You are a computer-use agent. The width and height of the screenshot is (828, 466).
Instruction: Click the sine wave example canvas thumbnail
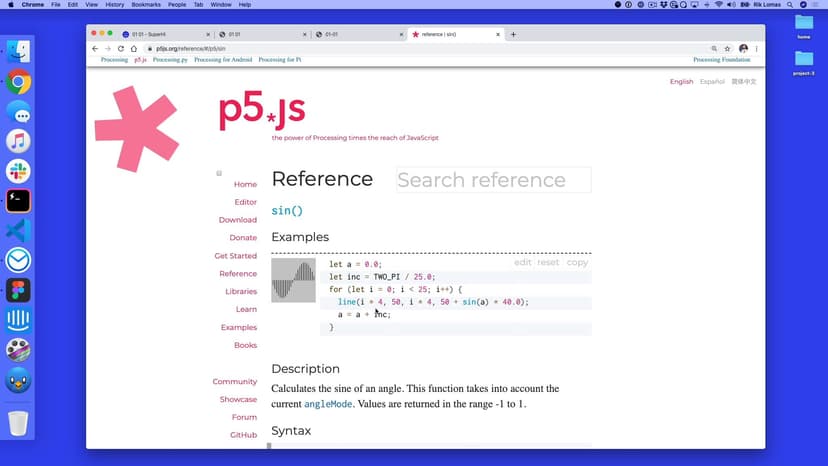point(293,280)
